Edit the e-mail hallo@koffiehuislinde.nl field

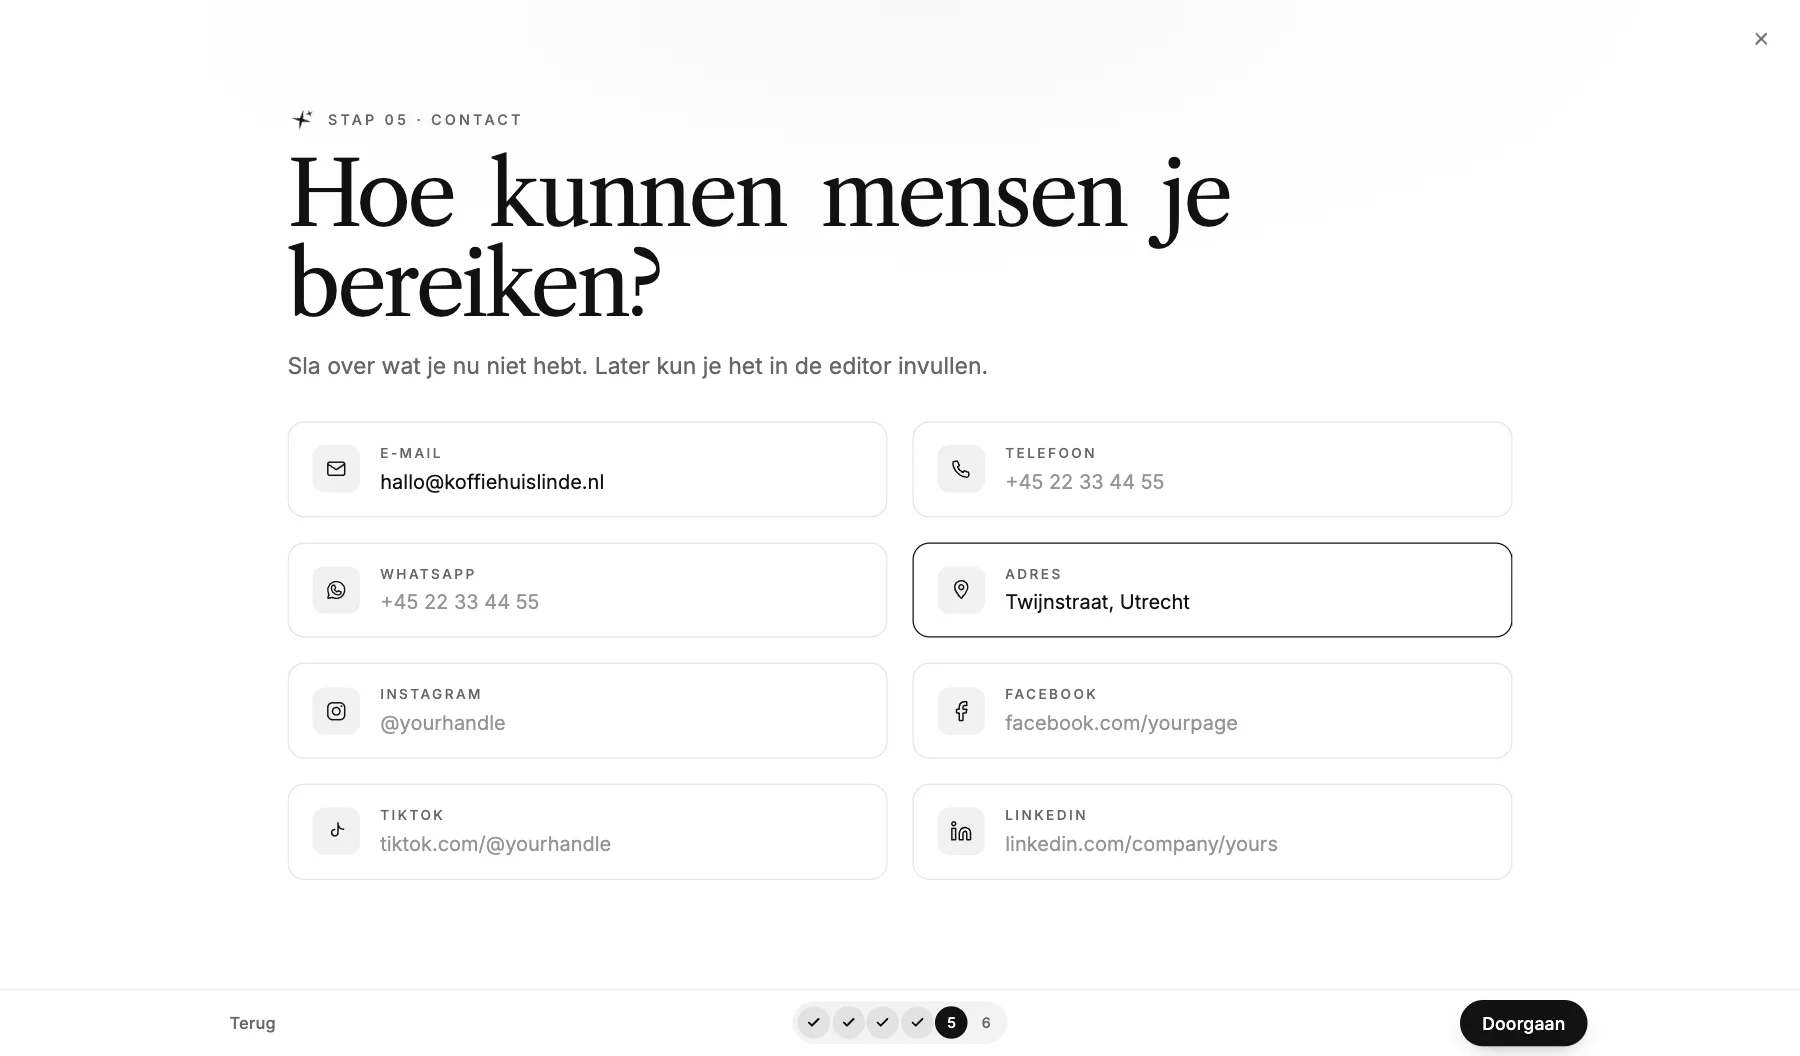[x=587, y=469]
